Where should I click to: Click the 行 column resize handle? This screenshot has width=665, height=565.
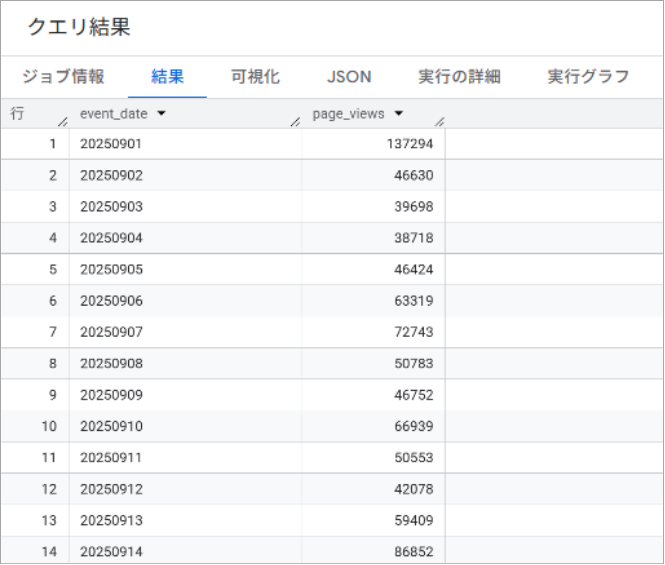click(63, 122)
